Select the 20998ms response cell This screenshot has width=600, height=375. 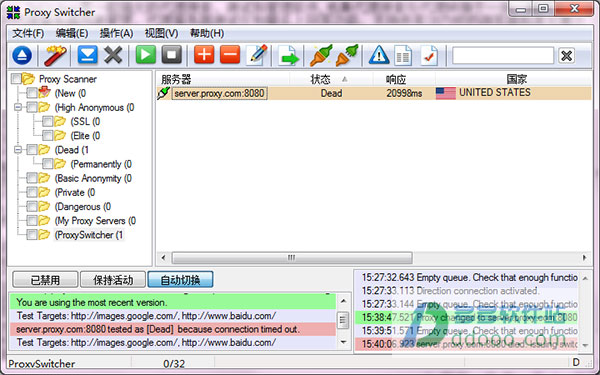coord(404,93)
